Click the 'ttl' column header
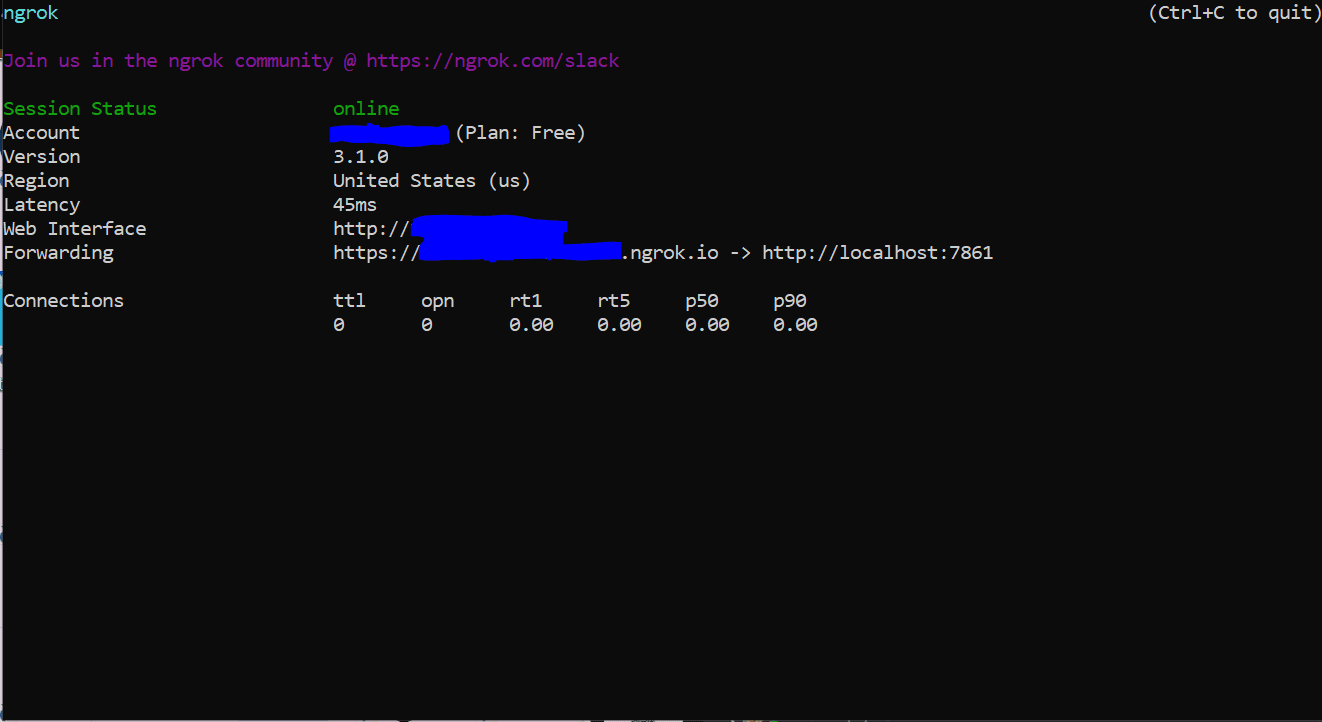Image resolution: width=1322 pixels, height=722 pixels. tap(349, 301)
